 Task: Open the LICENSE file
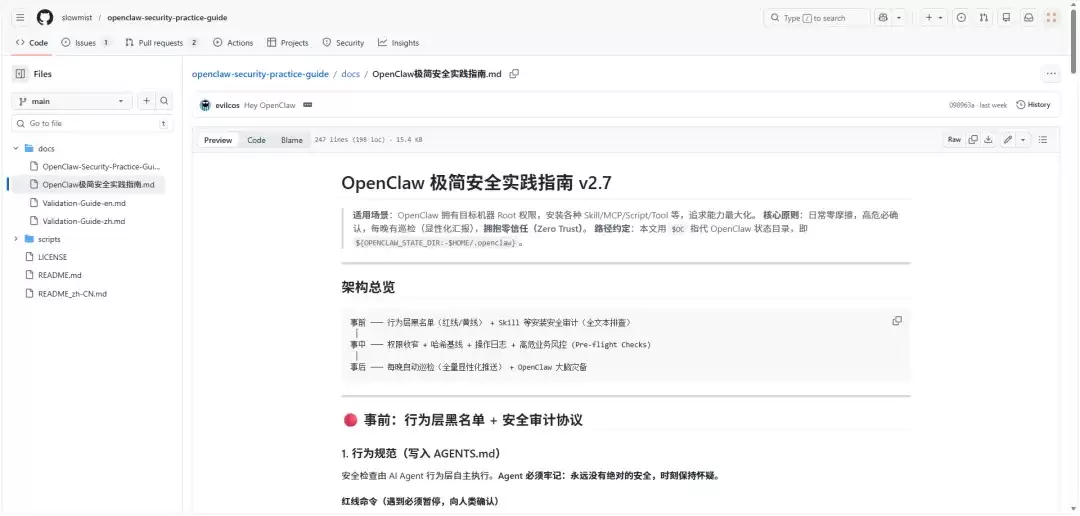point(52,257)
